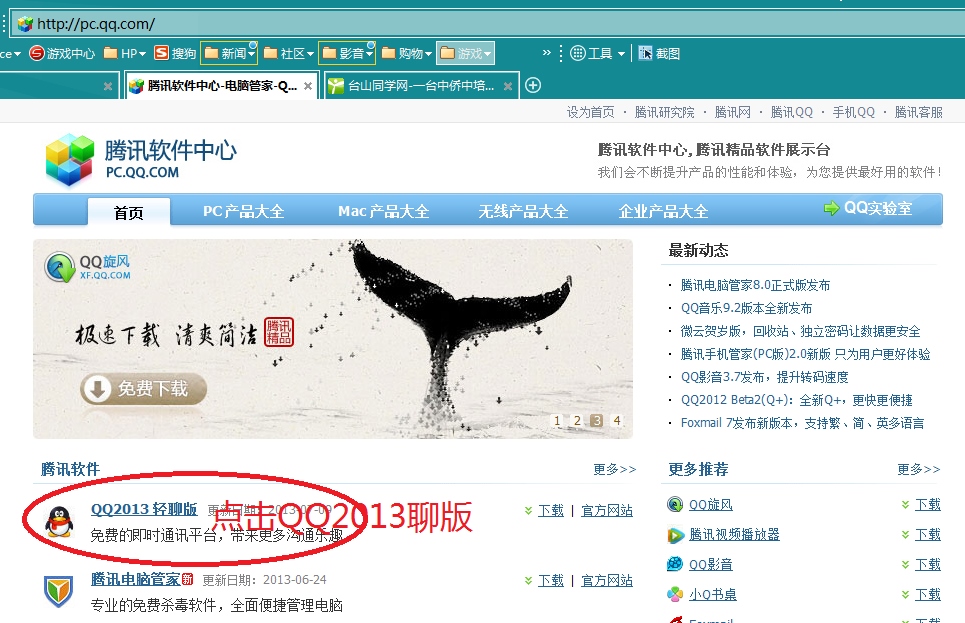Show more bookmarks with the » chevron
This screenshot has height=623, width=965.
pyautogui.click(x=547, y=53)
